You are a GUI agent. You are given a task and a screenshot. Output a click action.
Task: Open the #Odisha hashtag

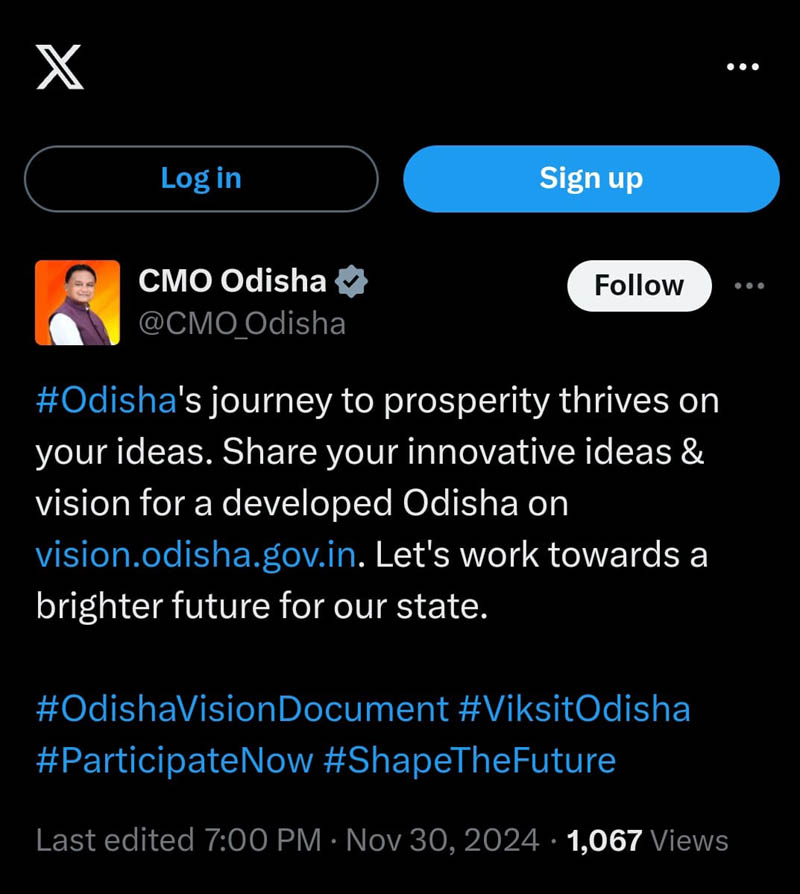106,401
